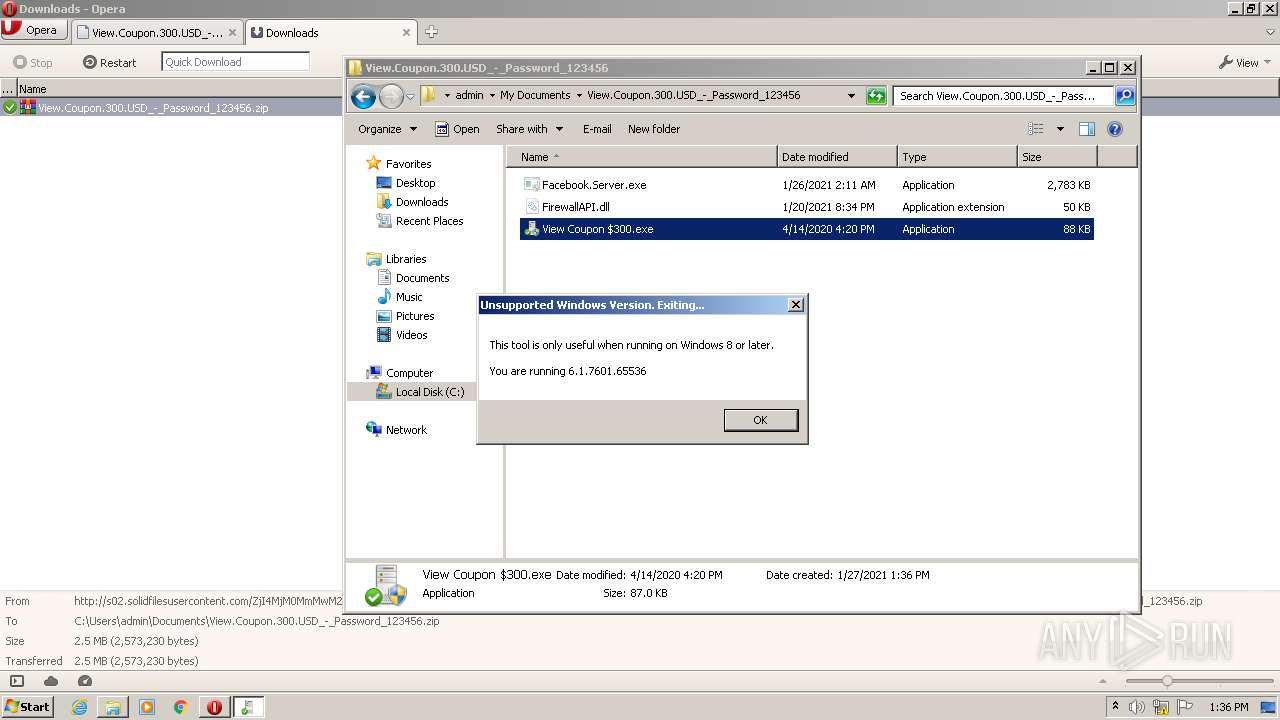Click admin in the address breadcrumb
The image size is (1280, 720).
(x=469, y=96)
